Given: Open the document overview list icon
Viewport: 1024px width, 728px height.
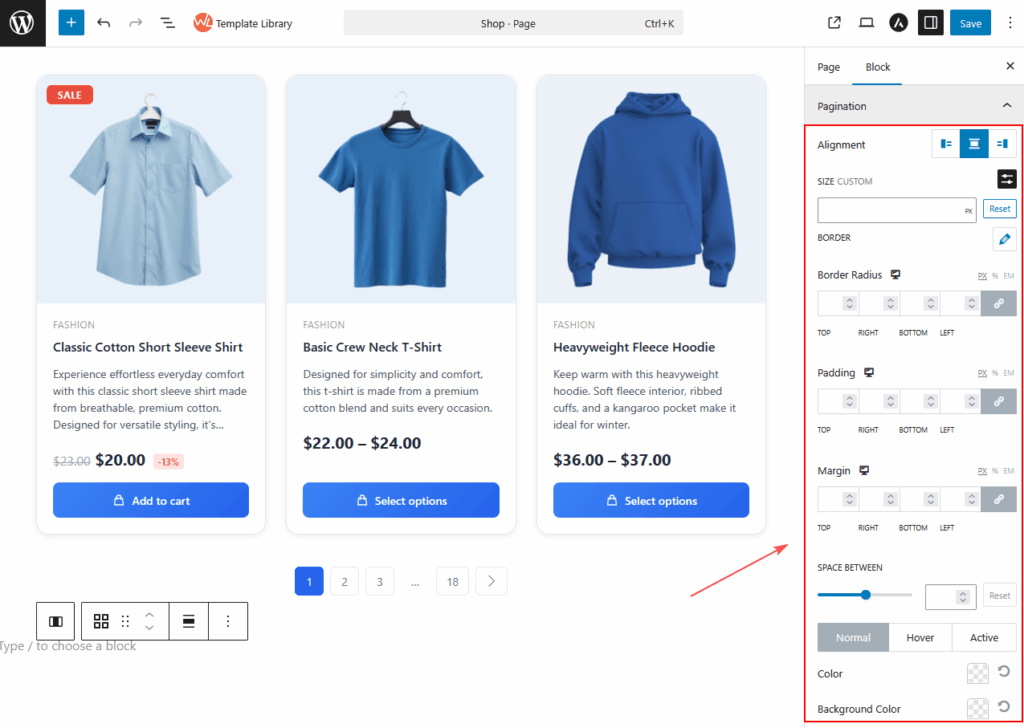Looking at the screenshot, I should pos(167,22).
